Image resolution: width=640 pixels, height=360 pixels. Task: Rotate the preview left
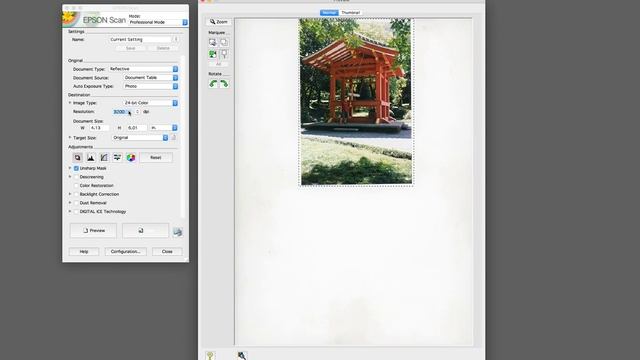[213, 84]
